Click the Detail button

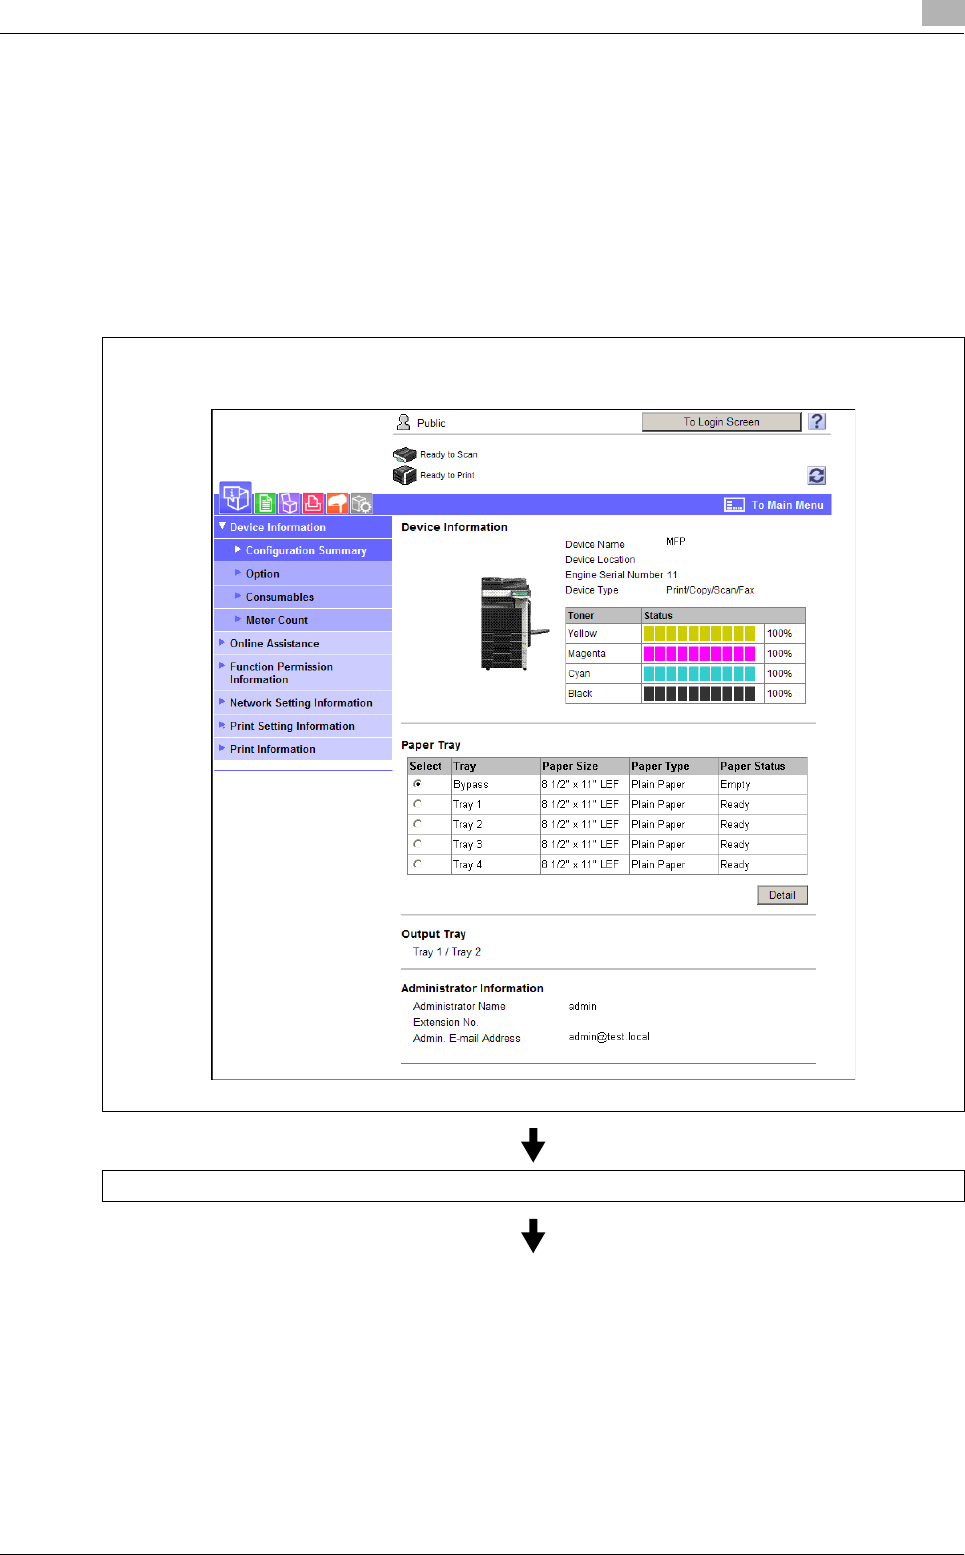(x=782, y=895)
